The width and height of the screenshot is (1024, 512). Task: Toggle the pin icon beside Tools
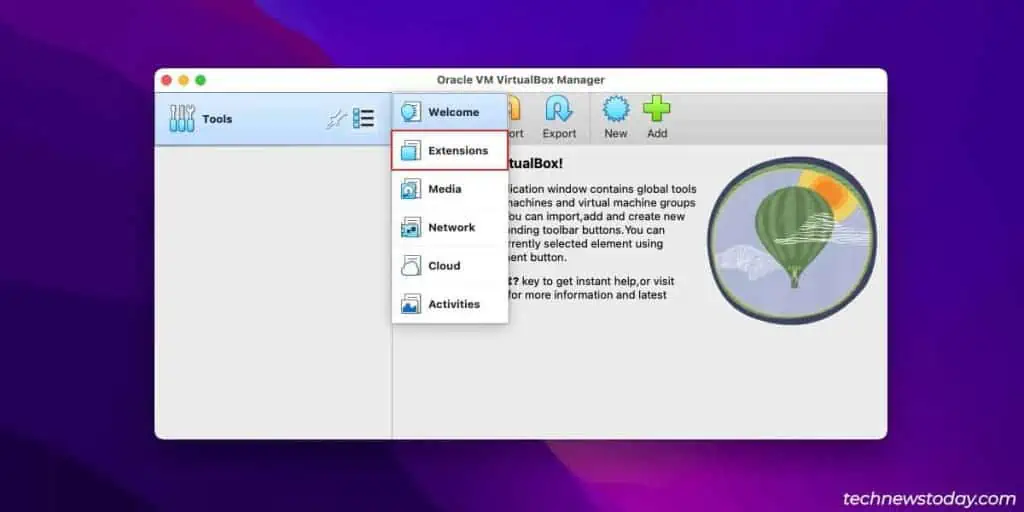(336, 119)
